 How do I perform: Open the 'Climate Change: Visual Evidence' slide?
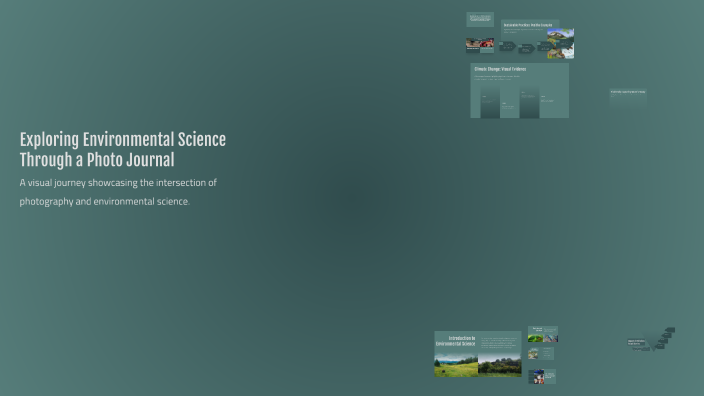point(519,91)
